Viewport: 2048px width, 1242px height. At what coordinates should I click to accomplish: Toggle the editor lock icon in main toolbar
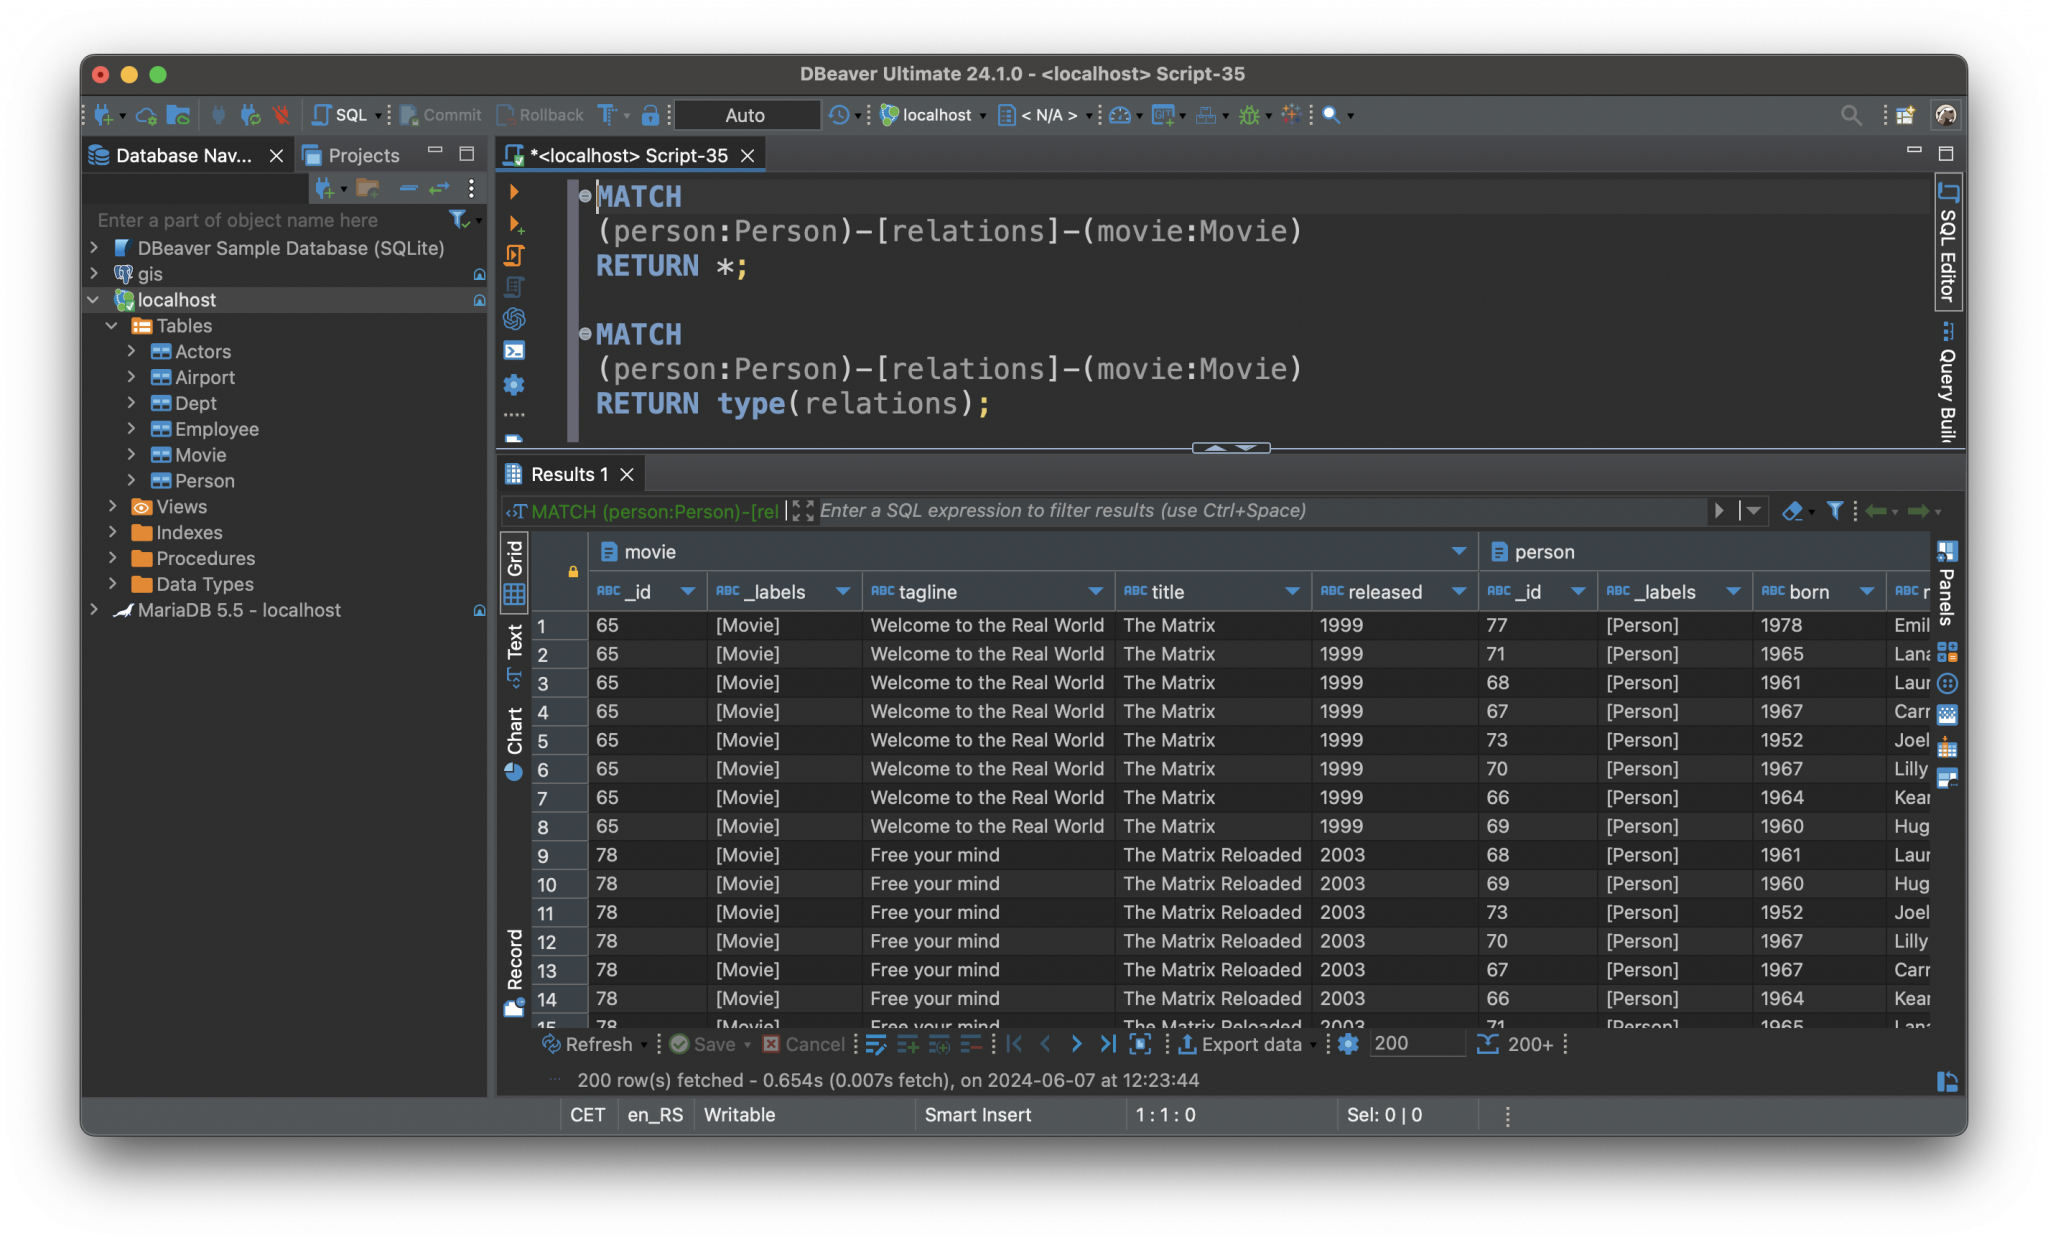click(652, 114)
